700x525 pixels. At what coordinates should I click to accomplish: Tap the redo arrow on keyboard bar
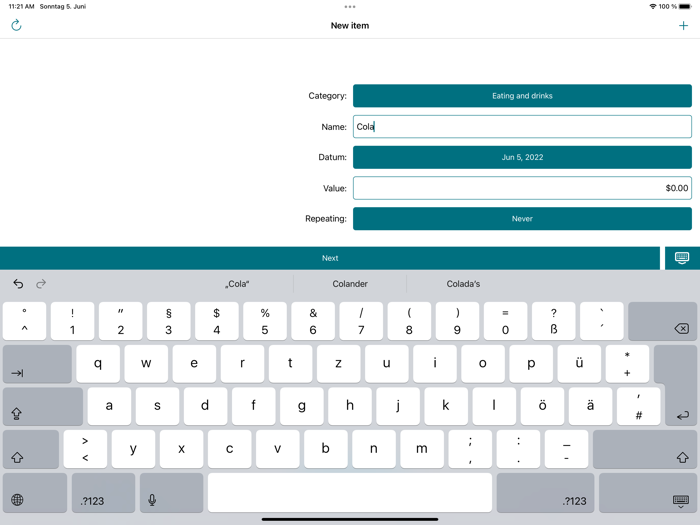(x=41, y=284)
